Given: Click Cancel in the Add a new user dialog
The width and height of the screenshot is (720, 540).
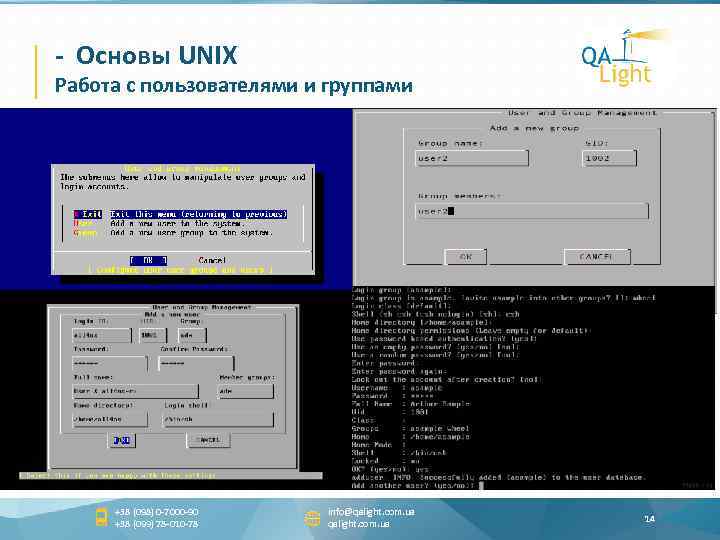Looking at the screenshot, I should (208, 440).
